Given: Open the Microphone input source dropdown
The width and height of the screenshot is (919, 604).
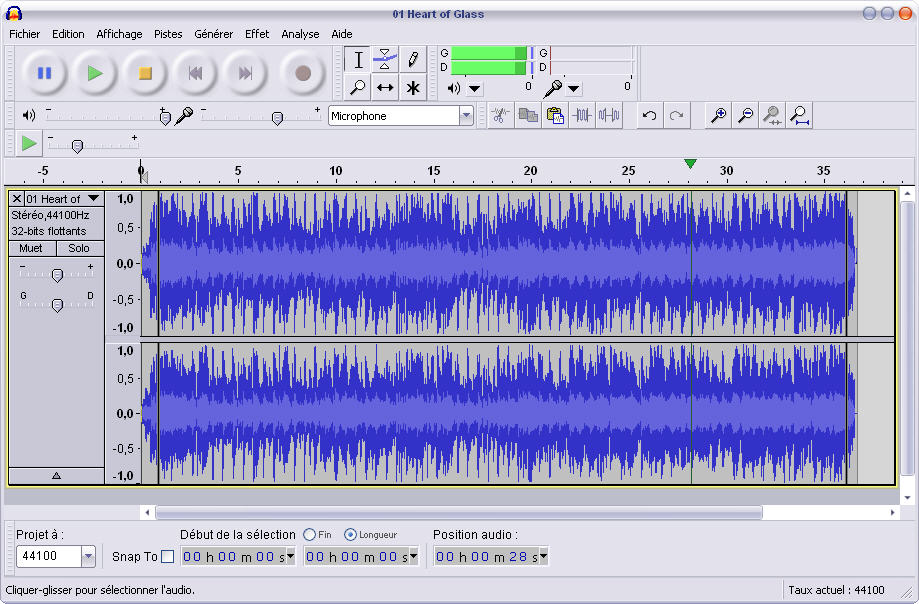Looking at the screenshot, I should 466,115.
